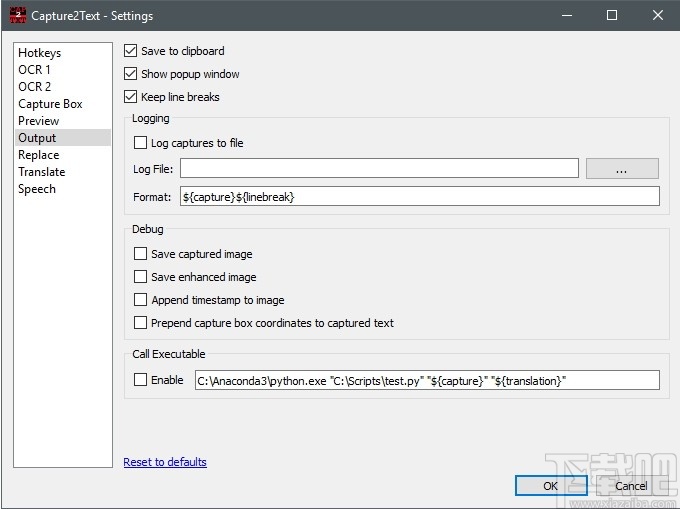This screenshot has width=680, height=509.
Task: Select OCR 1 in the sidebar
Action: pos(34,70)
